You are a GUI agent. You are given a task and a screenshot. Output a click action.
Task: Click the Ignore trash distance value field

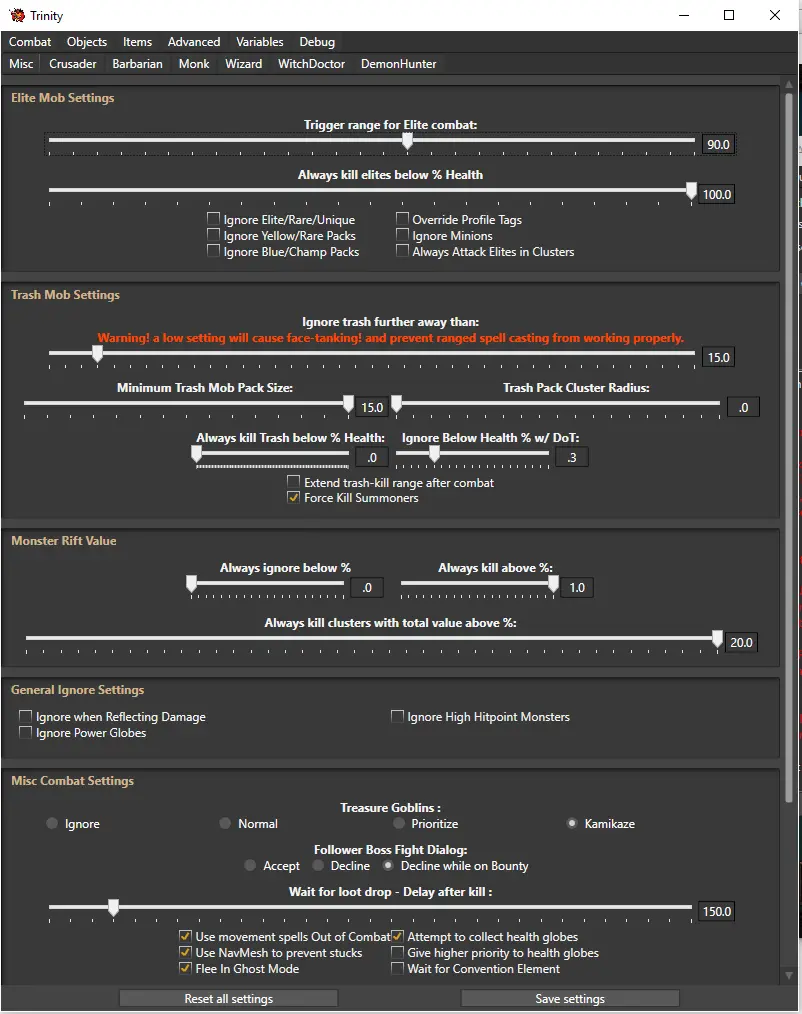[718, 358]
